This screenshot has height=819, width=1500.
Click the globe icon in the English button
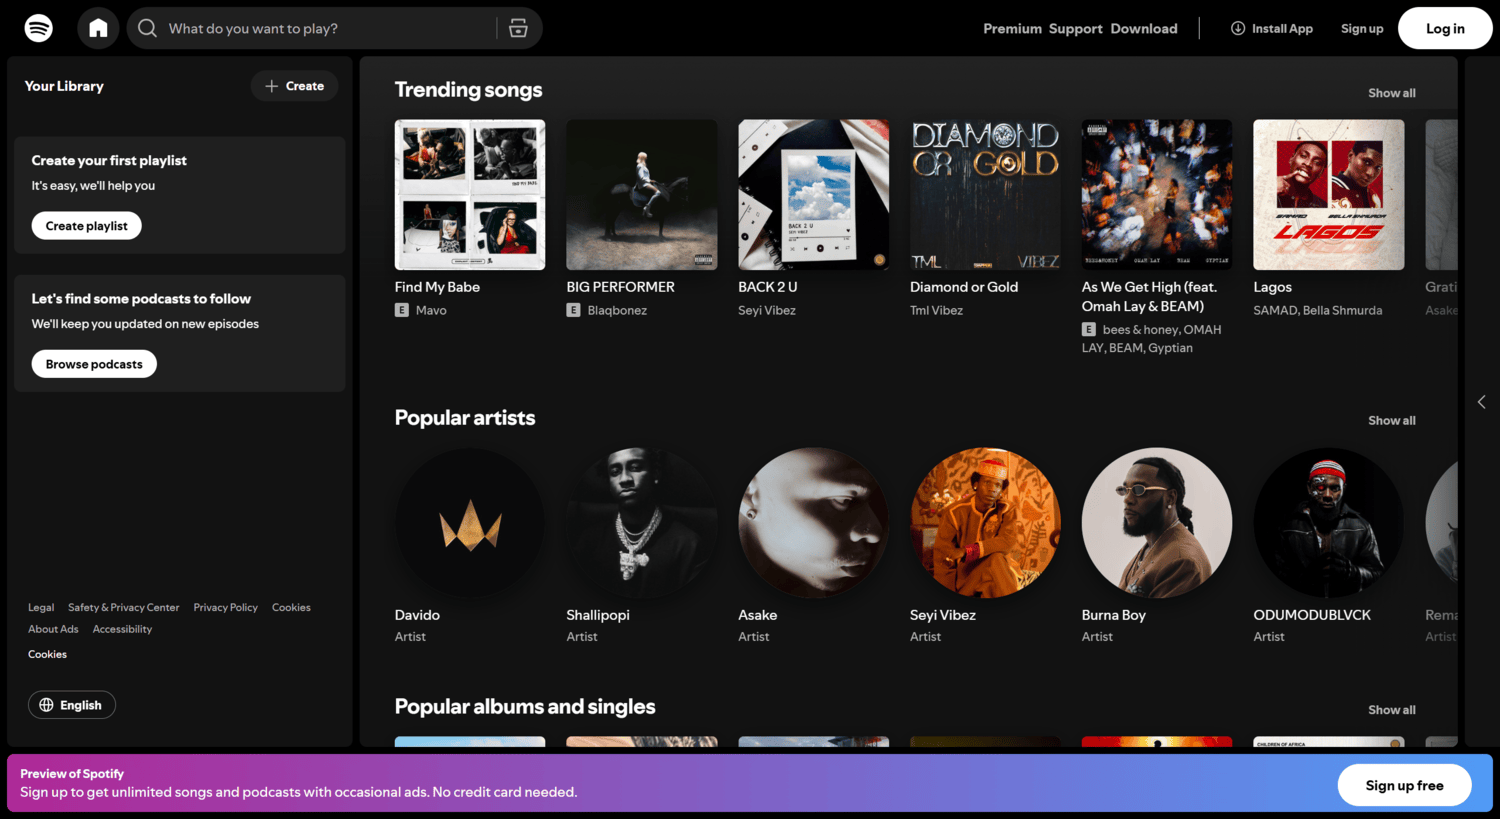pyautogui.click(x=46, y=705)
